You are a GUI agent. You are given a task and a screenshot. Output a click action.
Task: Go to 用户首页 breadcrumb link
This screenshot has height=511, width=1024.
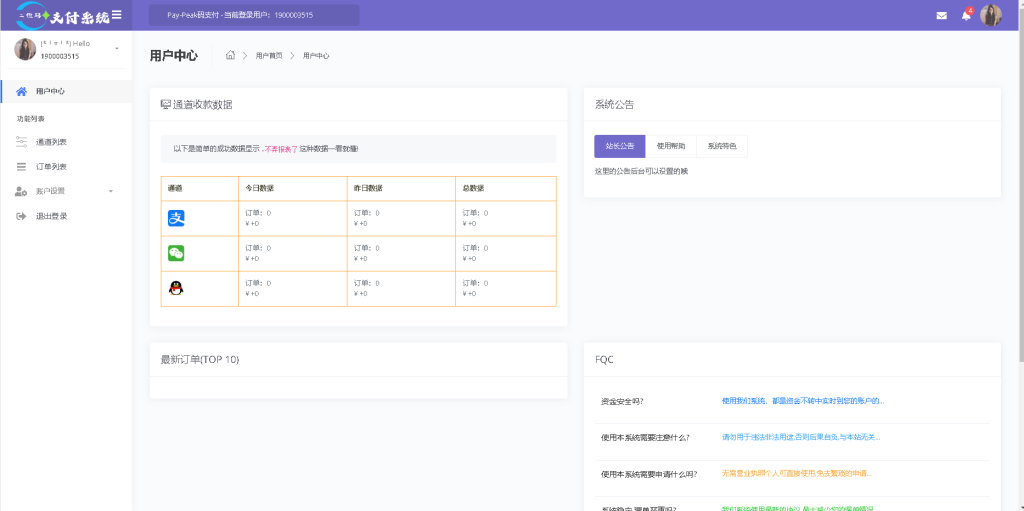[269, 56]
